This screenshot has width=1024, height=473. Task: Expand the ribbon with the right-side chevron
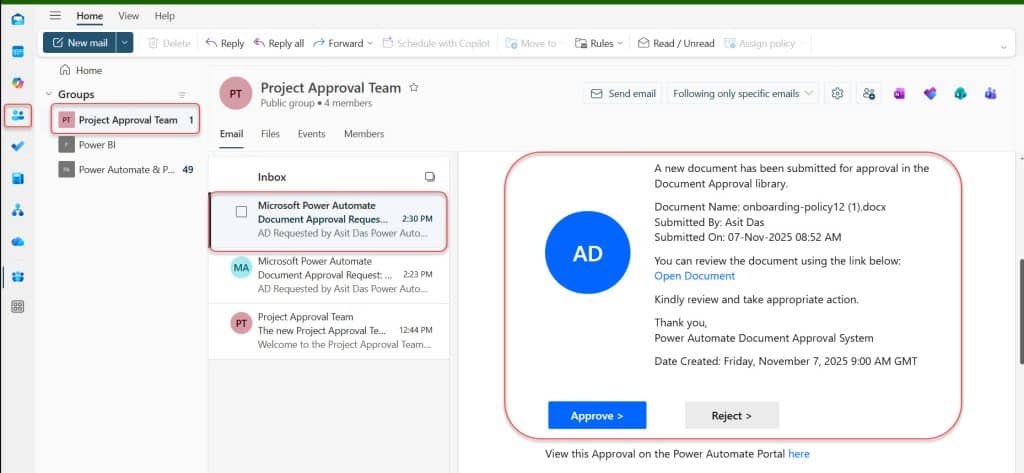1004,46
